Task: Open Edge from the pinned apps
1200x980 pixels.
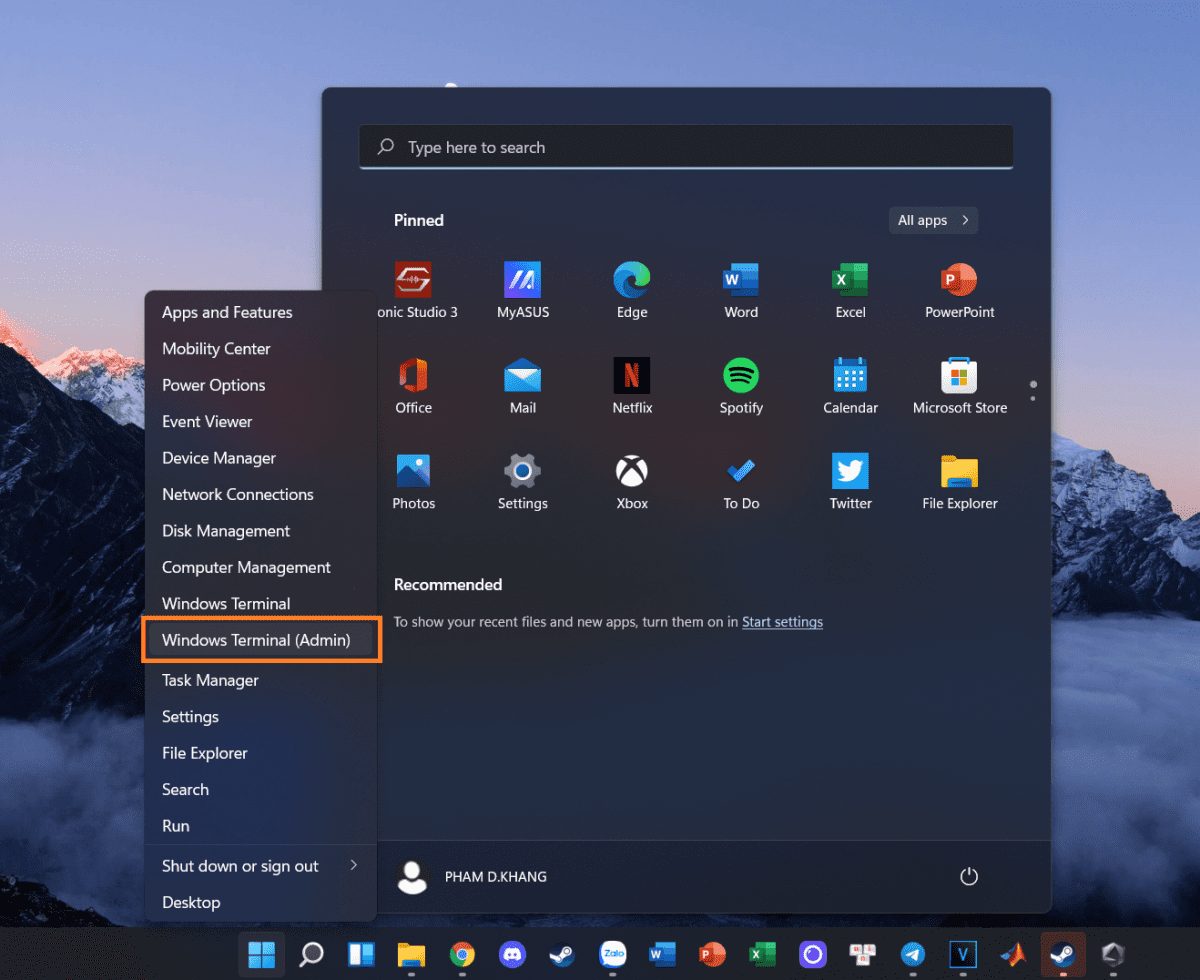Action: click(632, 289)
